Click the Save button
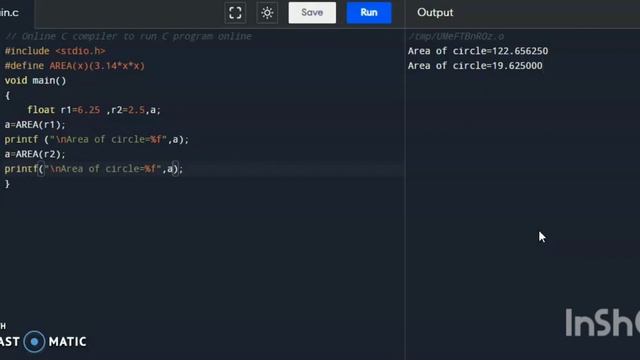 point(312,13)
